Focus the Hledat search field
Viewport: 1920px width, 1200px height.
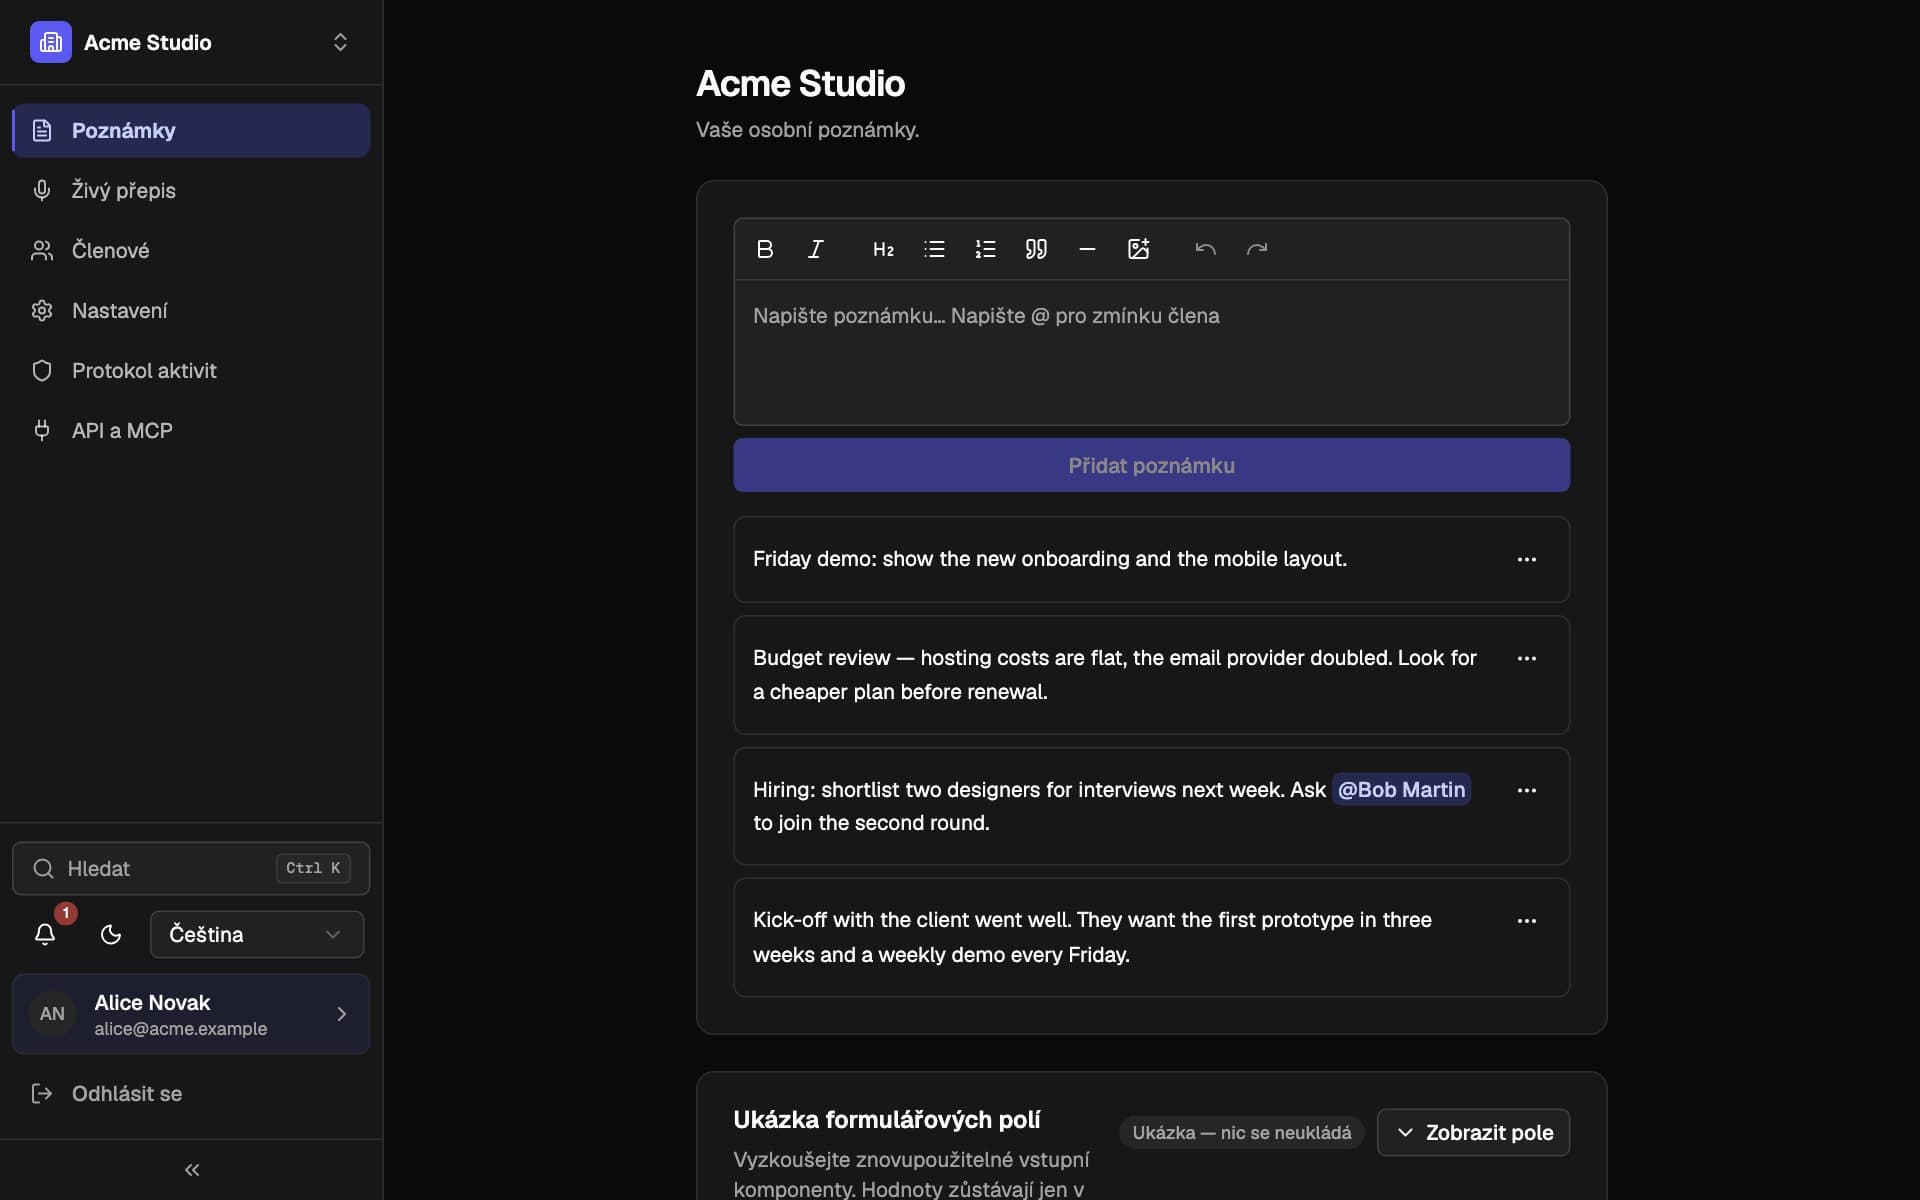tap(191, 868)
